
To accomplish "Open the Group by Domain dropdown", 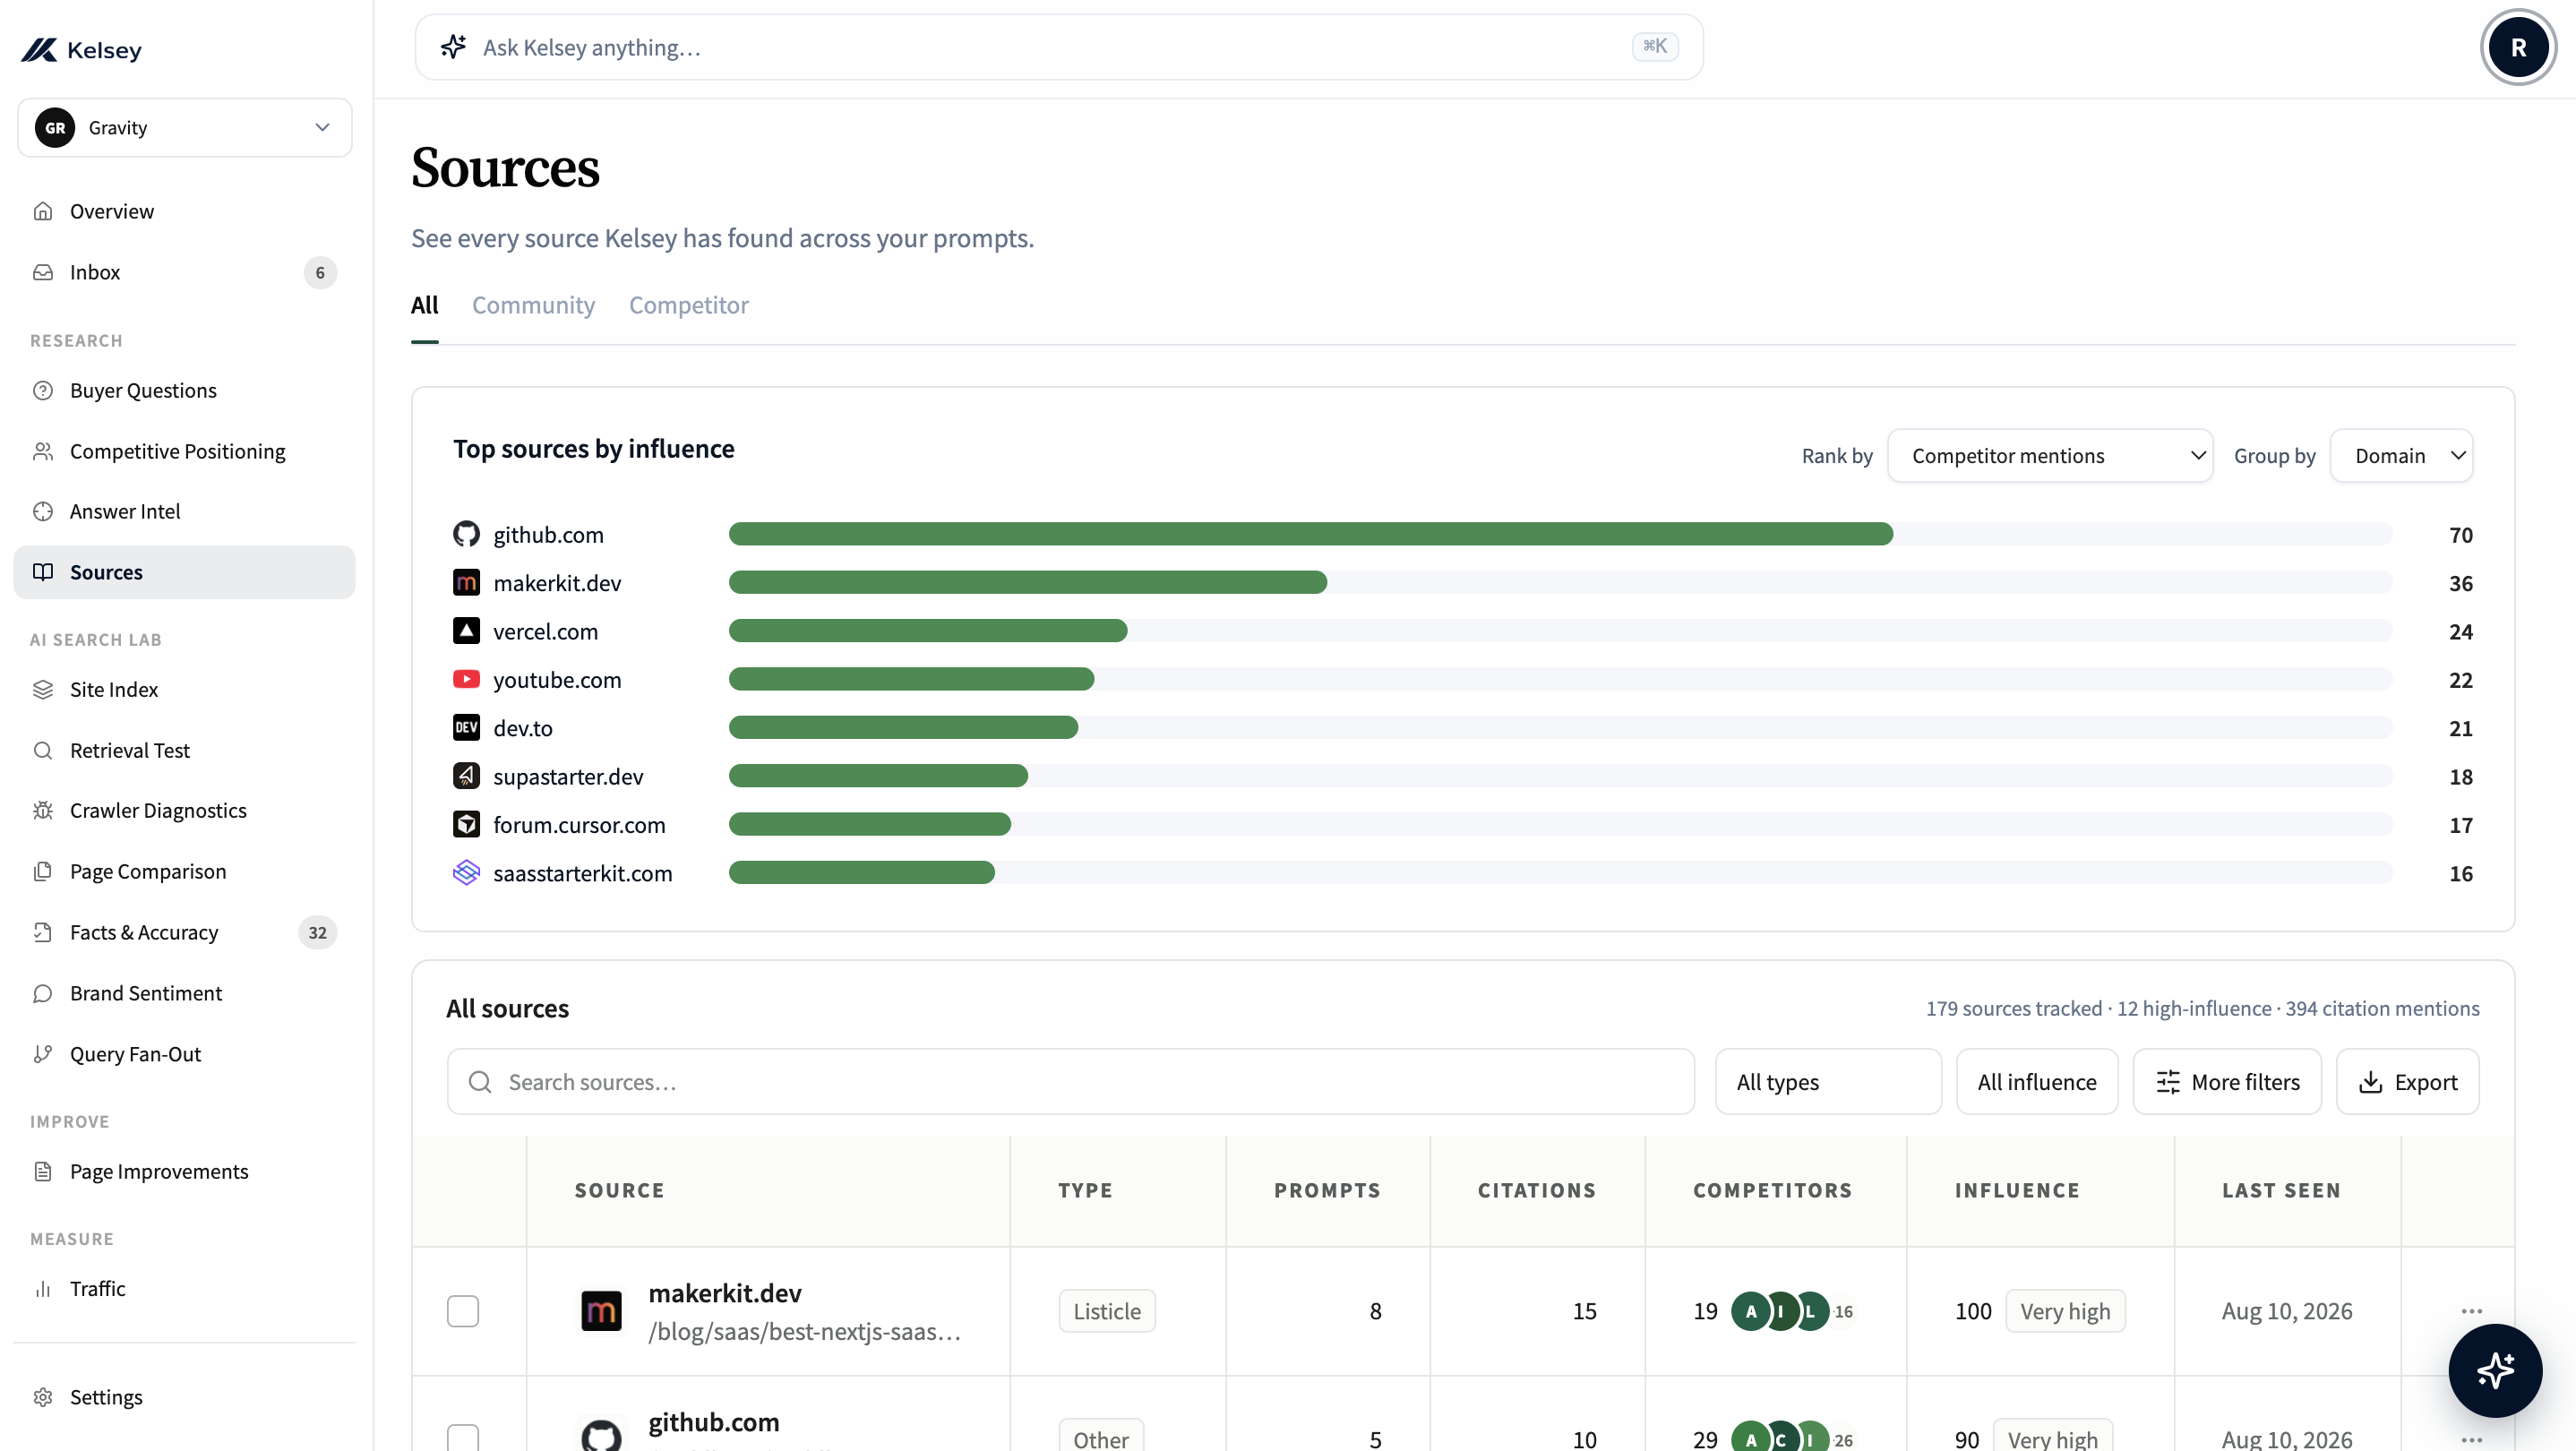I will 2401,456.
